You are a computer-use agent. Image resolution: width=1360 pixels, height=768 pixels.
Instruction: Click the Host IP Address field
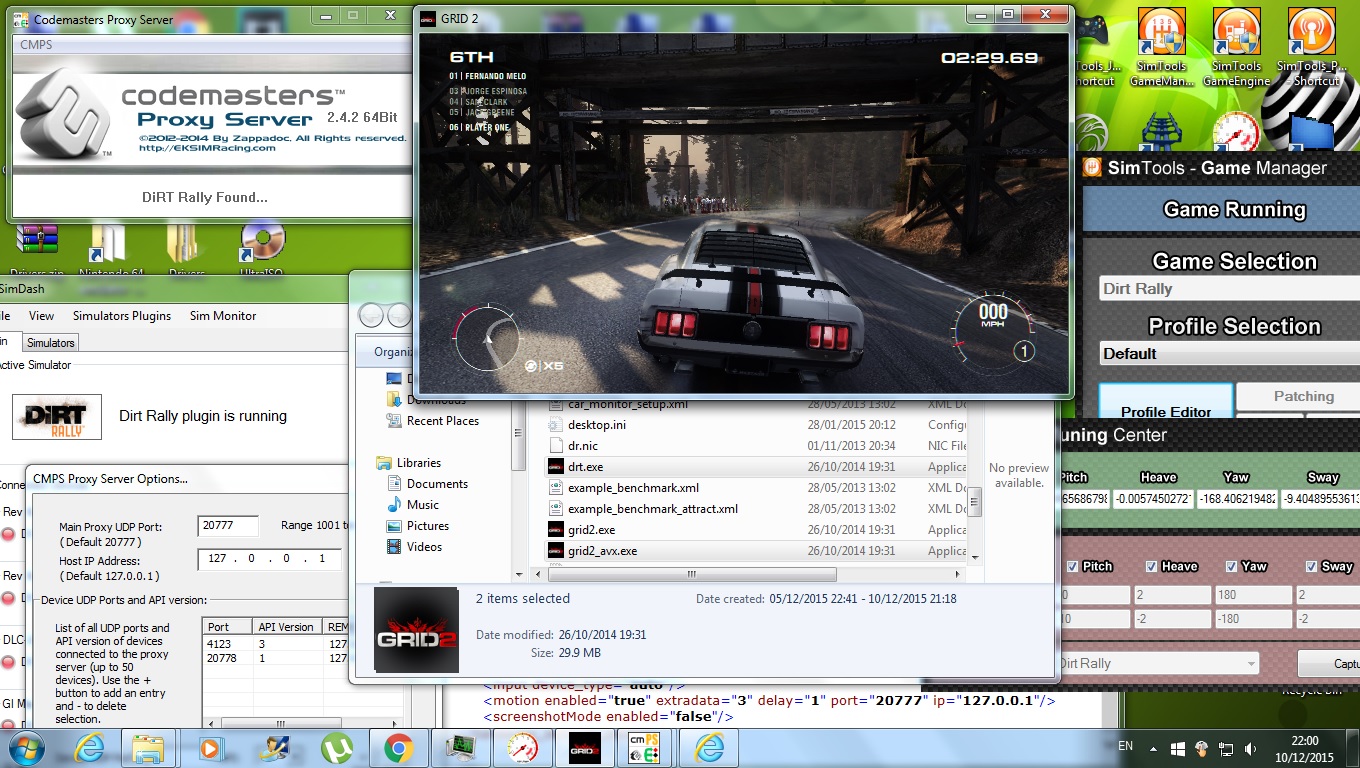(x=270, y=559)
